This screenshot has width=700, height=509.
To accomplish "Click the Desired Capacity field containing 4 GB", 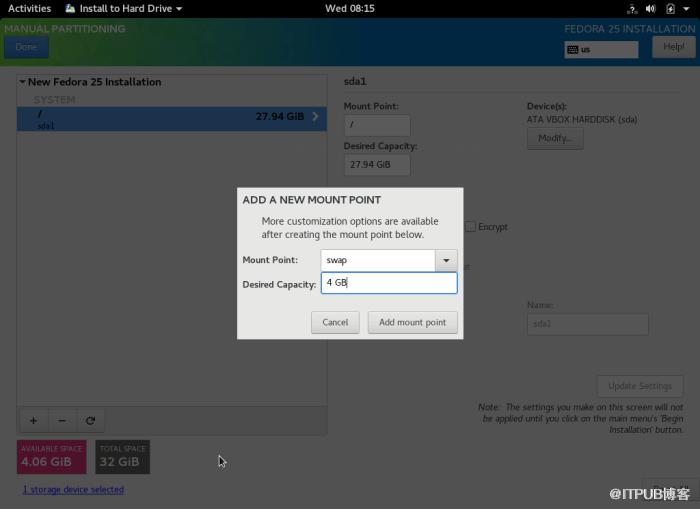I will [389, 283].
